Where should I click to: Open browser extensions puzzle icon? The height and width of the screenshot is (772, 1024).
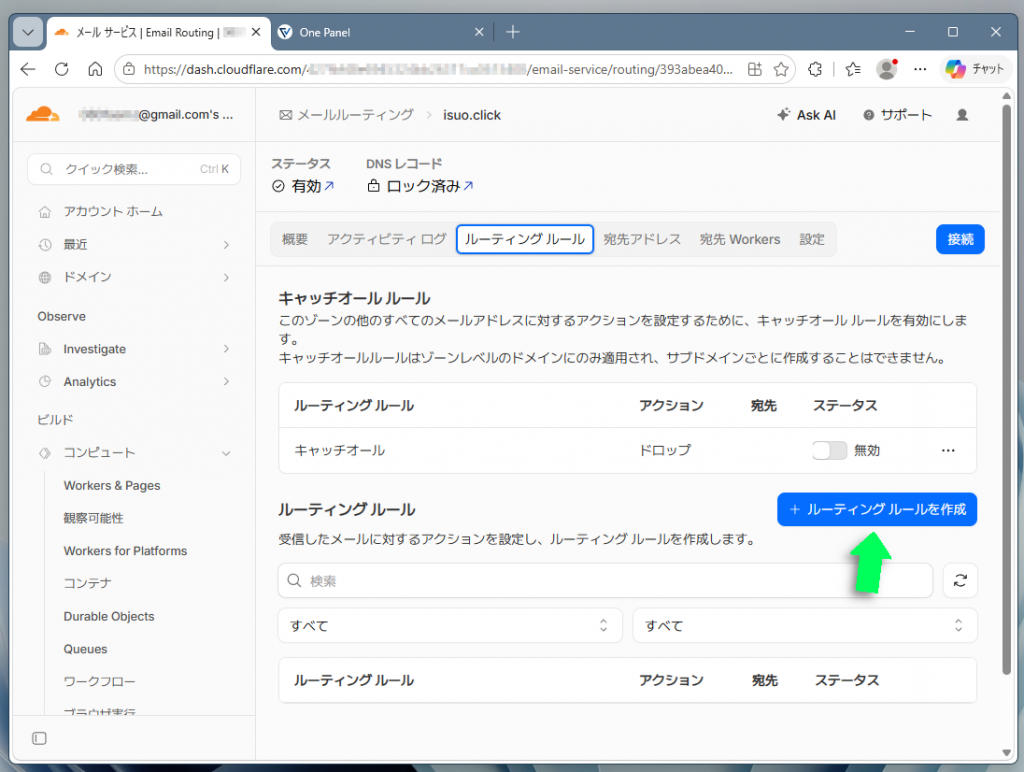(x=814, y=69)
